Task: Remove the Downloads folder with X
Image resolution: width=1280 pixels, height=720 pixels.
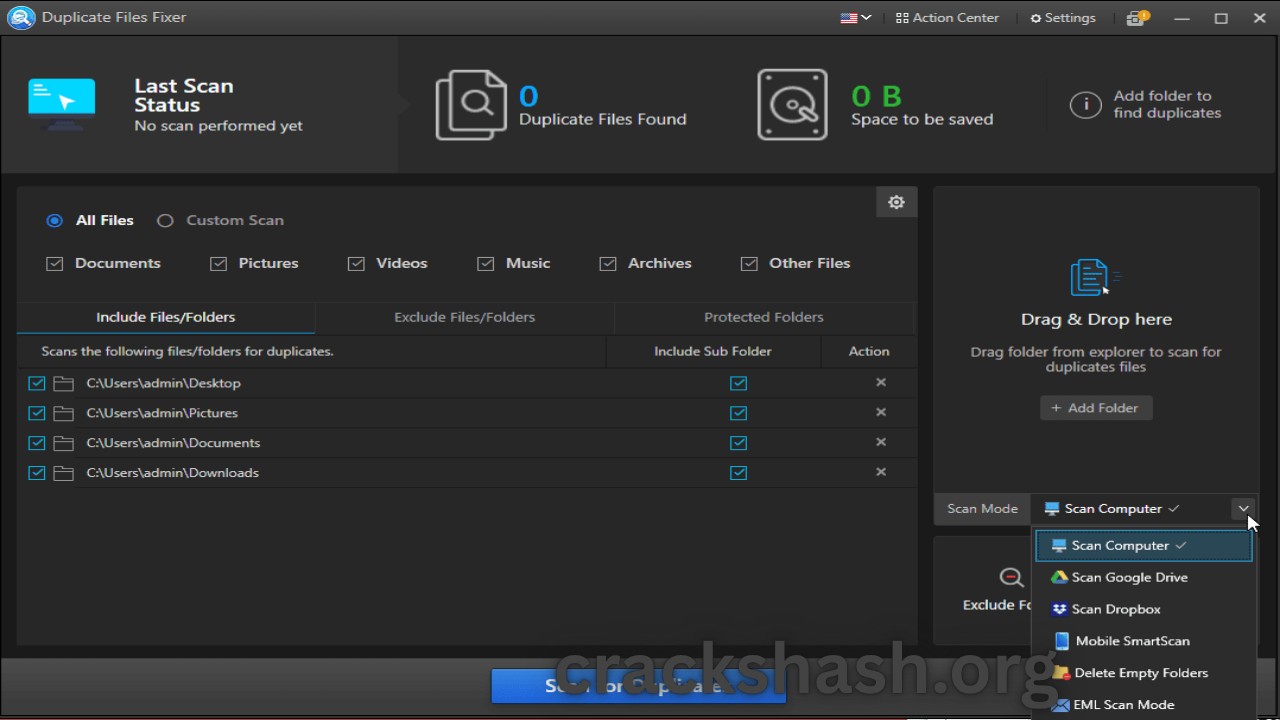Action: pos(881,472)
